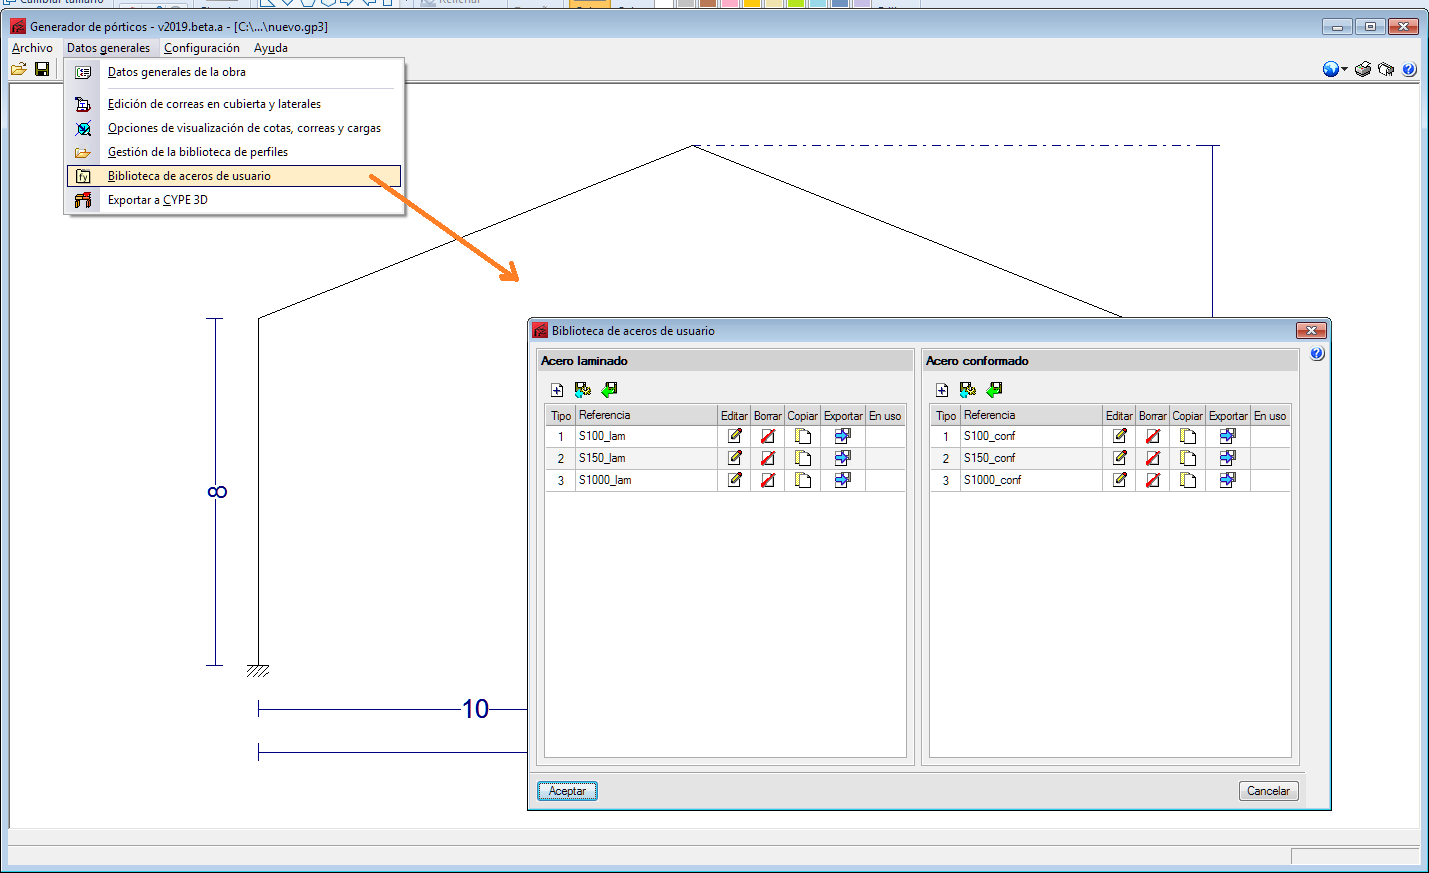Delete the S150_lam steel
The width and height of the screenshot is (1429, 873).
pyautogui.click(x=768, y=458)
